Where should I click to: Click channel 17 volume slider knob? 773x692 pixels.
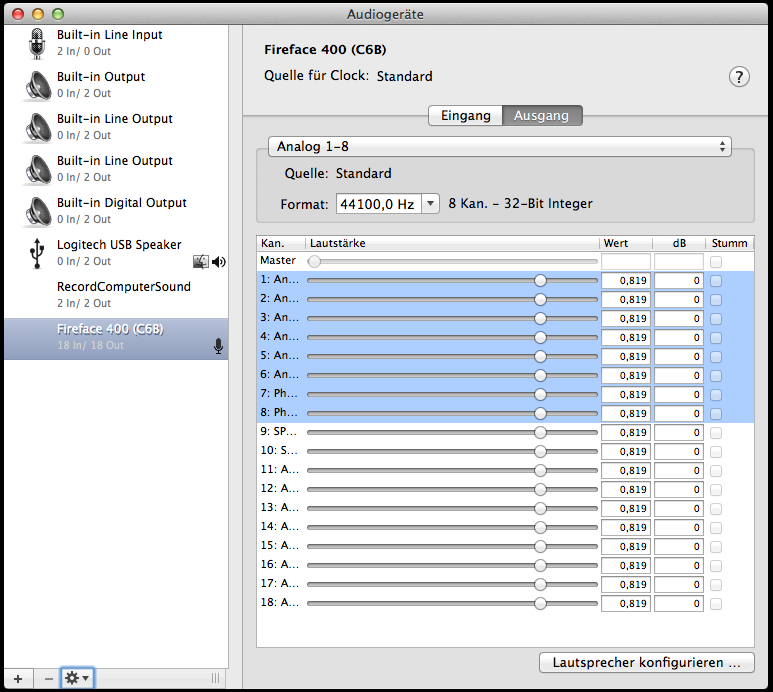tap(540, 585)
